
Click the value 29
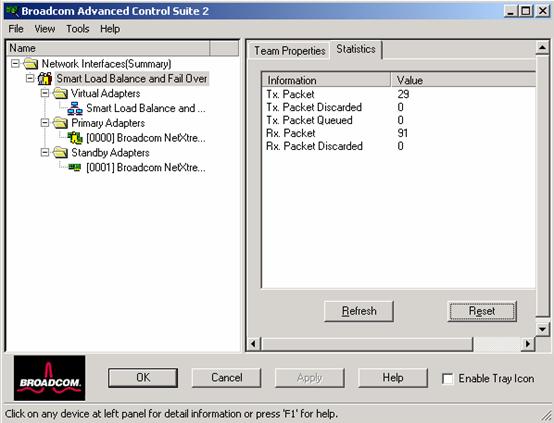(x=403, y=94)
